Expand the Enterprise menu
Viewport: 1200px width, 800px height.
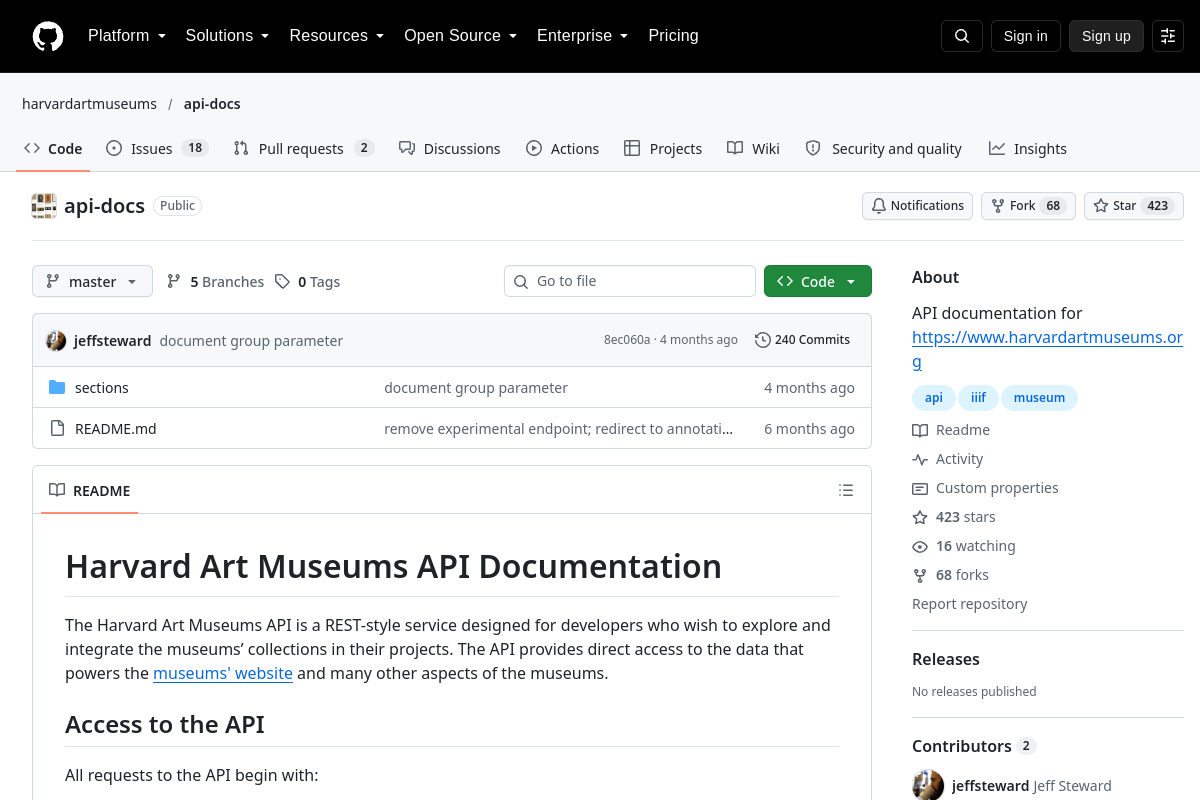pos(583,36)
